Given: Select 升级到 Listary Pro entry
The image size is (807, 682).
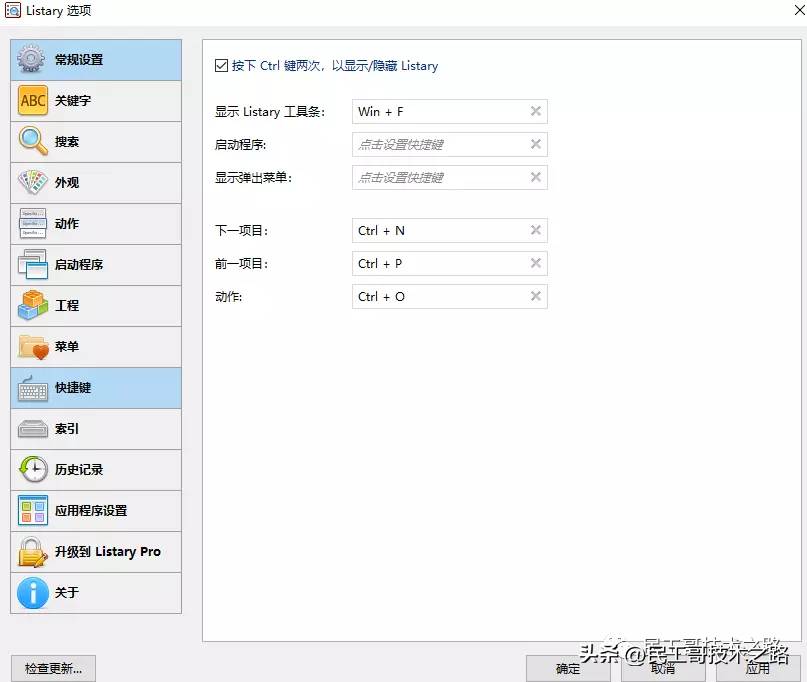Looking at the screenshot, I should tap(96, 552).
